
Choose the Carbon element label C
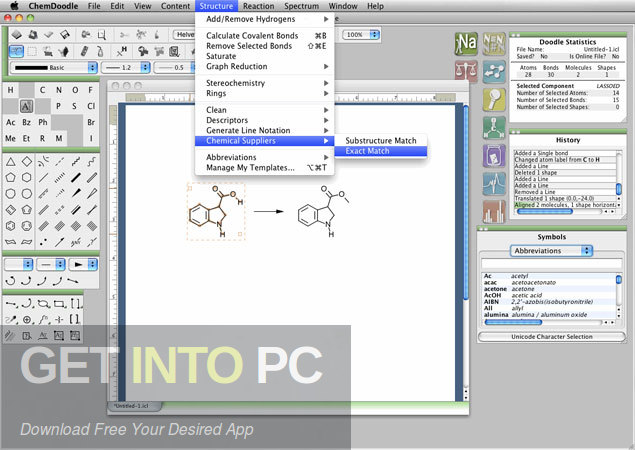click(43, 90)
